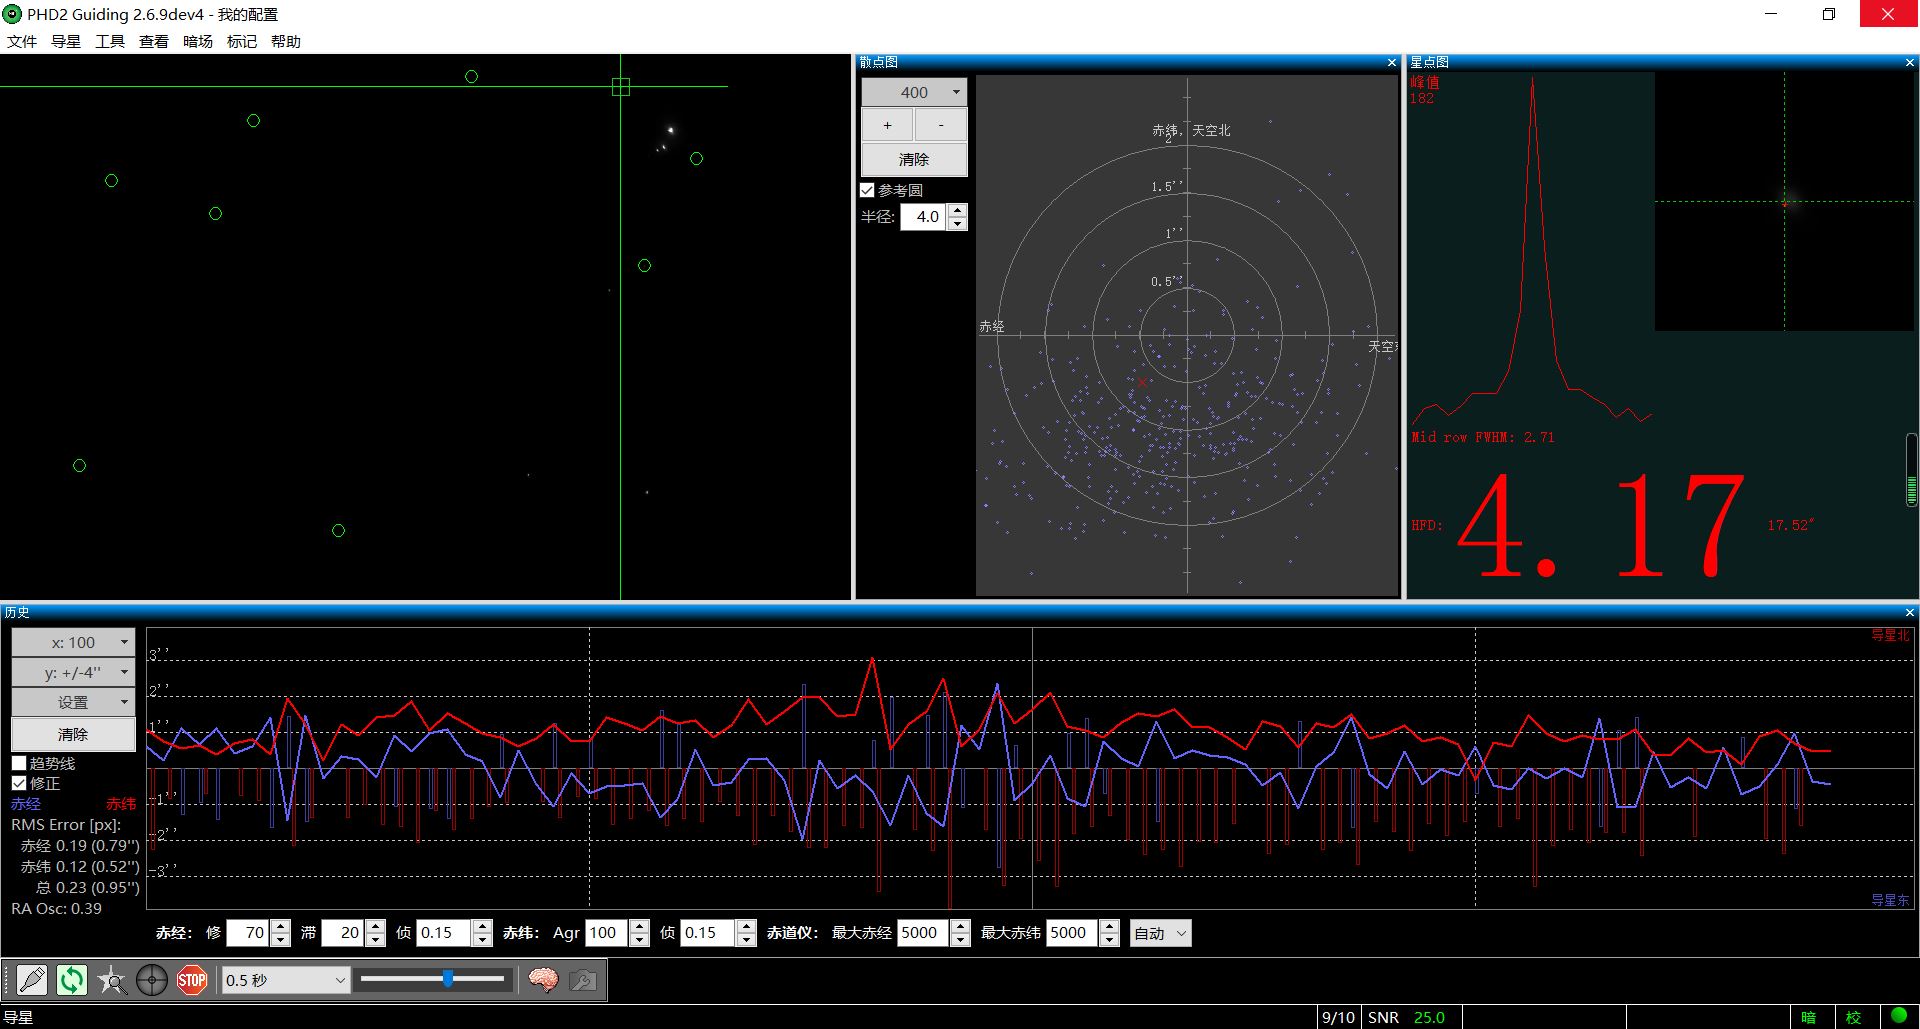Image resolution: width=1920 pixels, height=1029 pixels.
Task: Click the camera setup wrench icon
Action: tap(583, 980)
